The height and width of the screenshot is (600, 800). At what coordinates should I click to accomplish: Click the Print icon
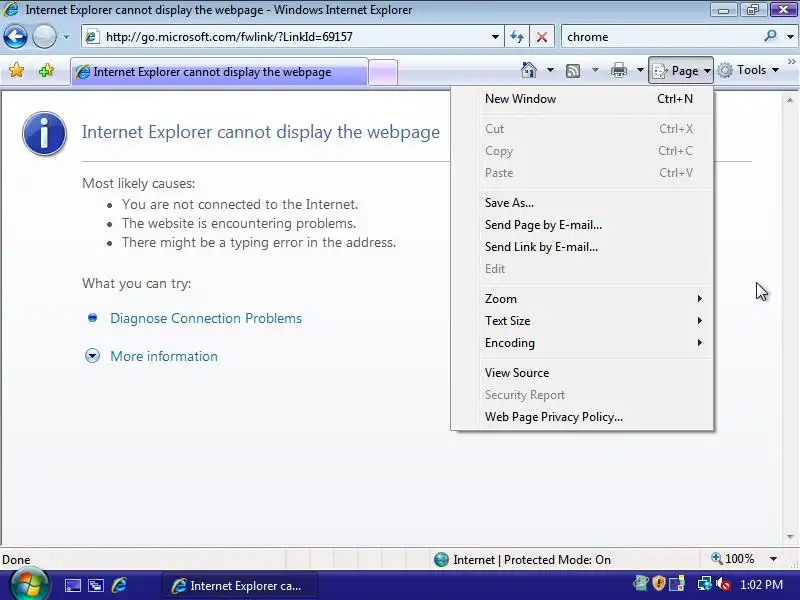[618, 70]
